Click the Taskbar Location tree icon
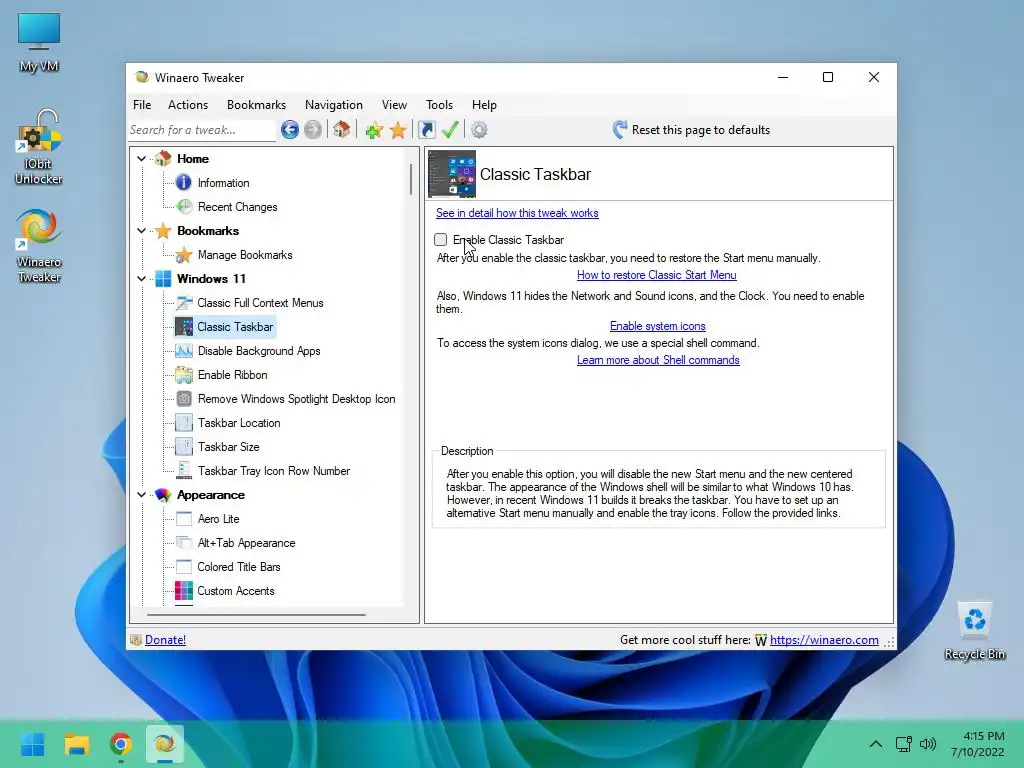Image resolution: width=1024 pixels, height=768 pixels. (184, 423)
